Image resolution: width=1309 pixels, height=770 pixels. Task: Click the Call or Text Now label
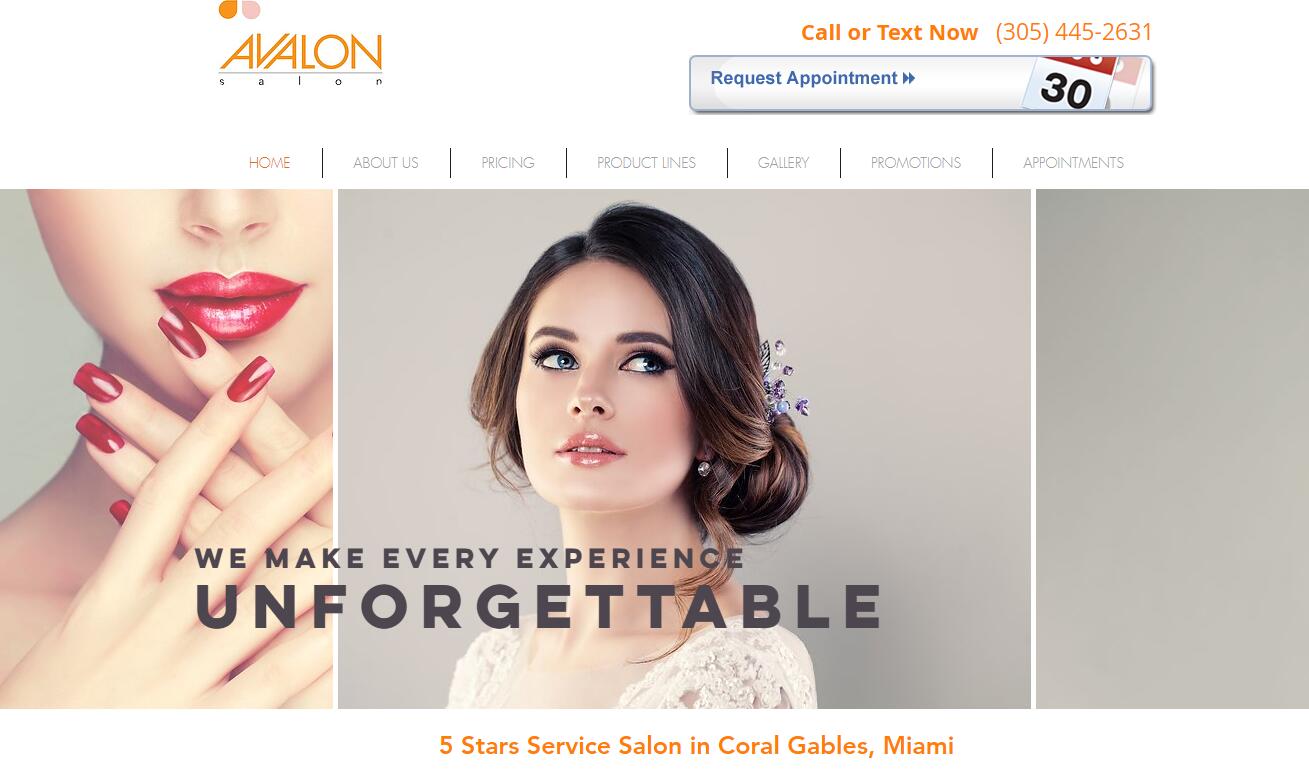click(x=889, y=32)
